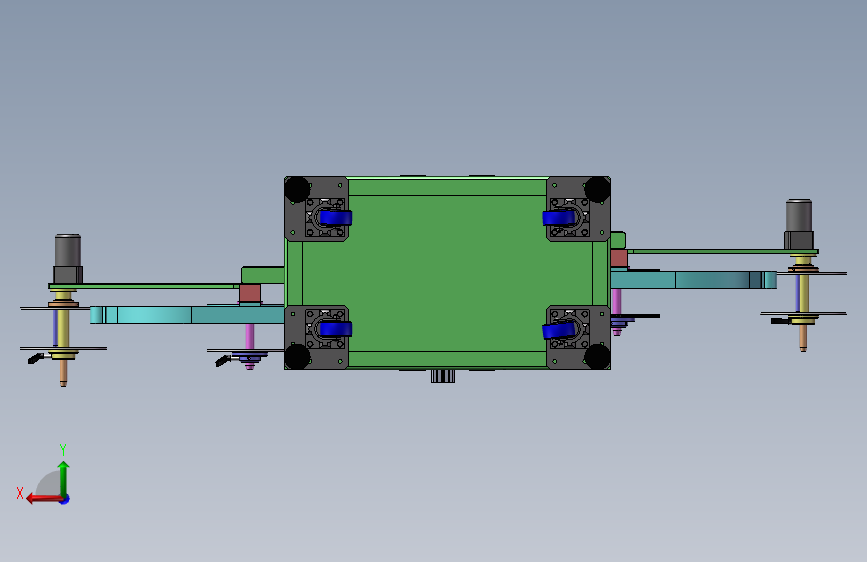Select the black round foot at top-right corner
Screen dimensions: 867x562
click(598, 189)
